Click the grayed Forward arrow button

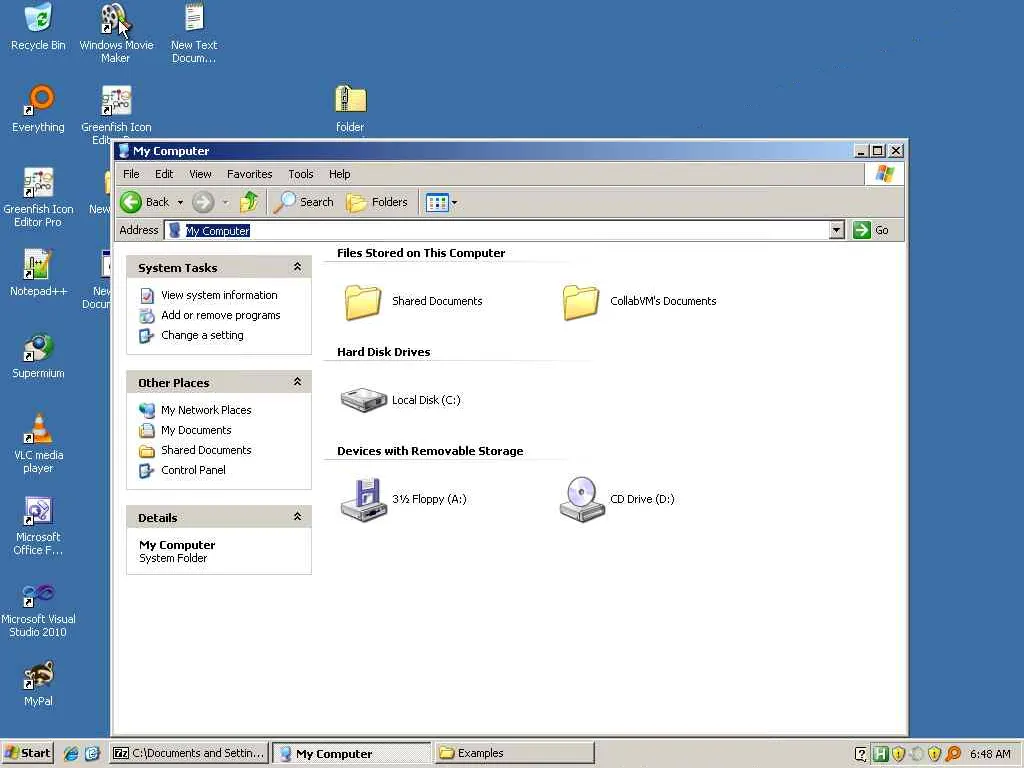click(203, 202)
